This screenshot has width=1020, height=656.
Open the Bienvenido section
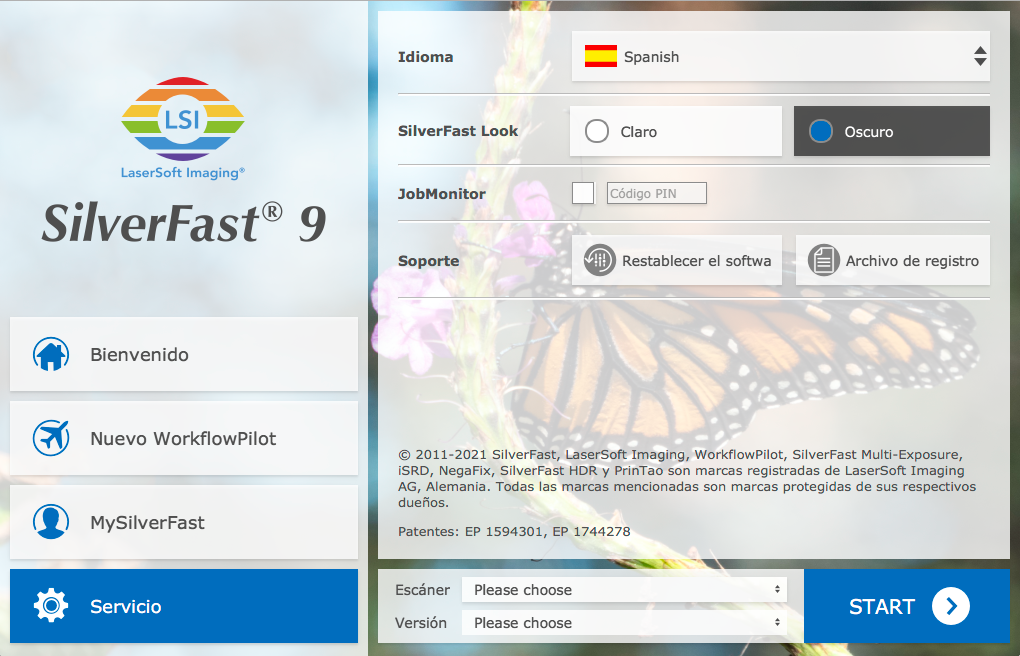coord(184,354)
